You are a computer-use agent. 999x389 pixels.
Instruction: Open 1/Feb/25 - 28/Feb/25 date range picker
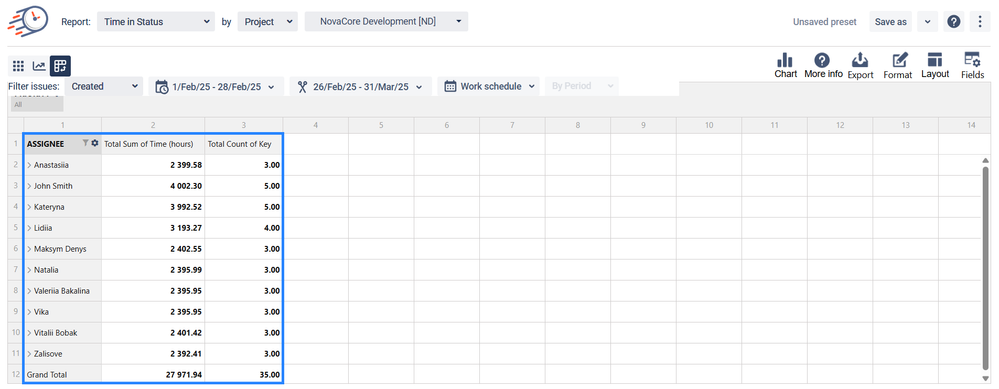[x=215, y=87]
